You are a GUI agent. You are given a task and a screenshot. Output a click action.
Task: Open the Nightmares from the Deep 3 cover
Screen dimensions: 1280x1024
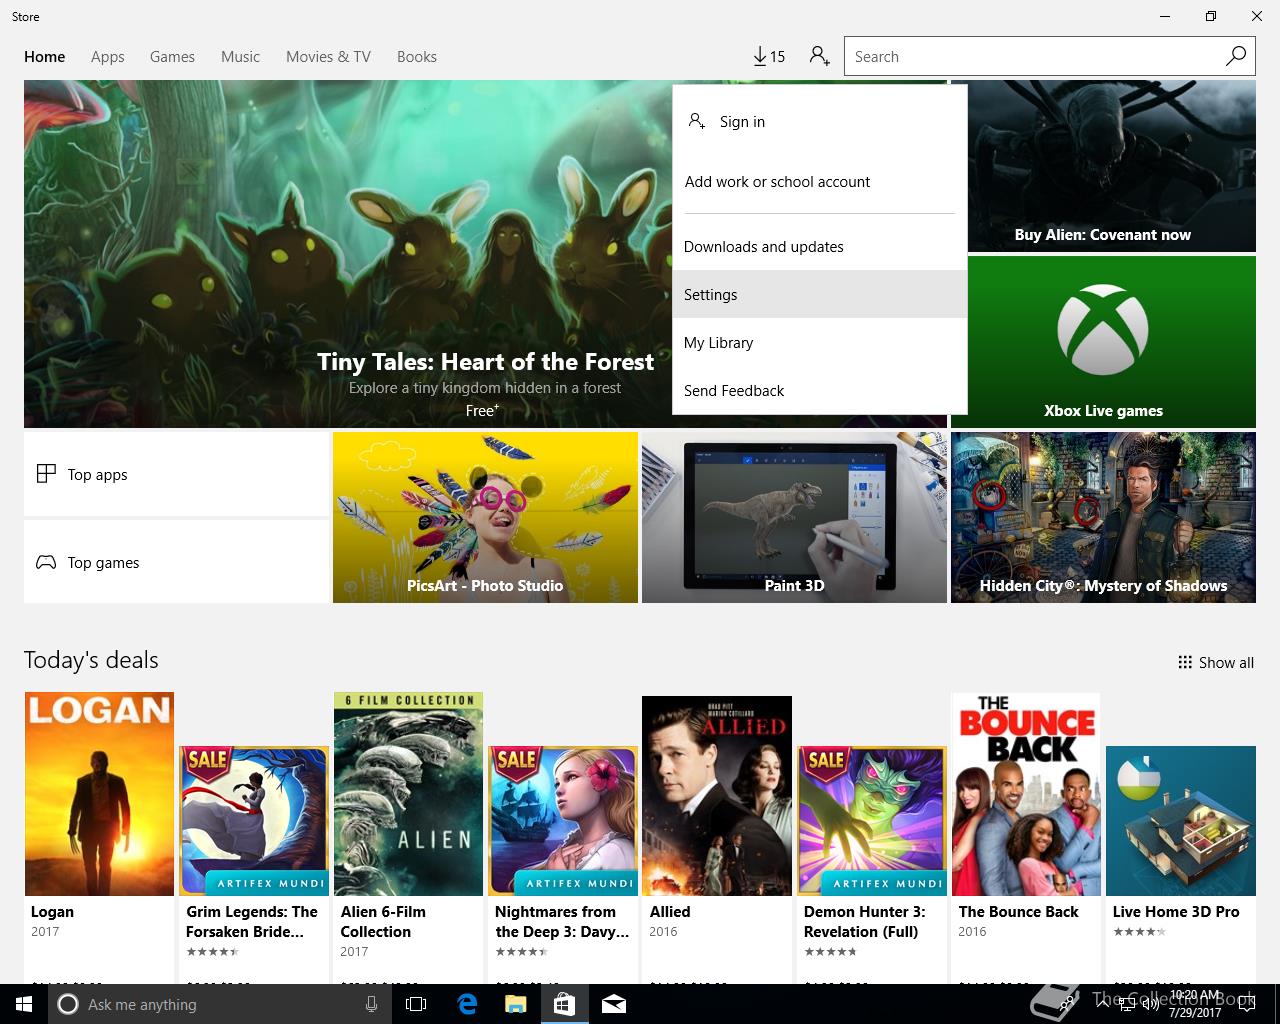click(563, 820)
